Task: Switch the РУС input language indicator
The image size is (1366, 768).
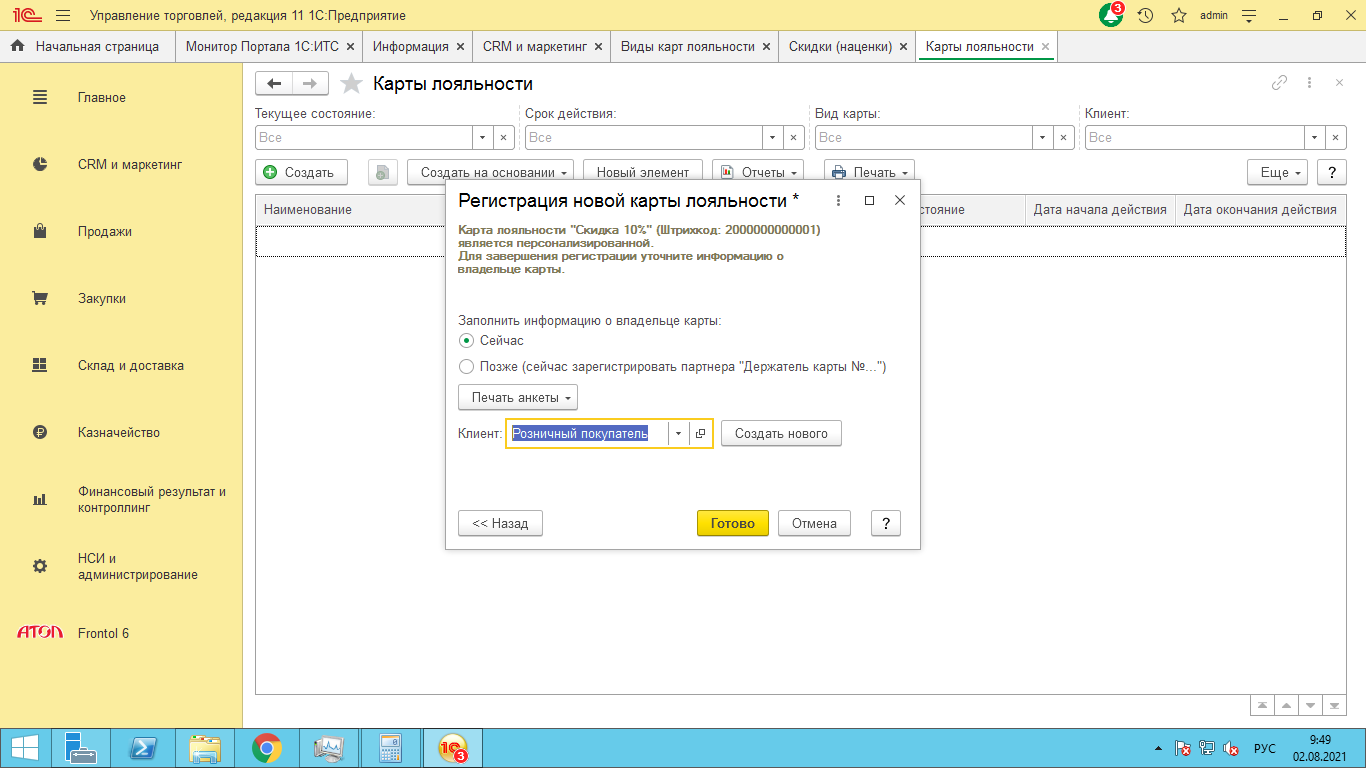Action: coord(1265,748)
